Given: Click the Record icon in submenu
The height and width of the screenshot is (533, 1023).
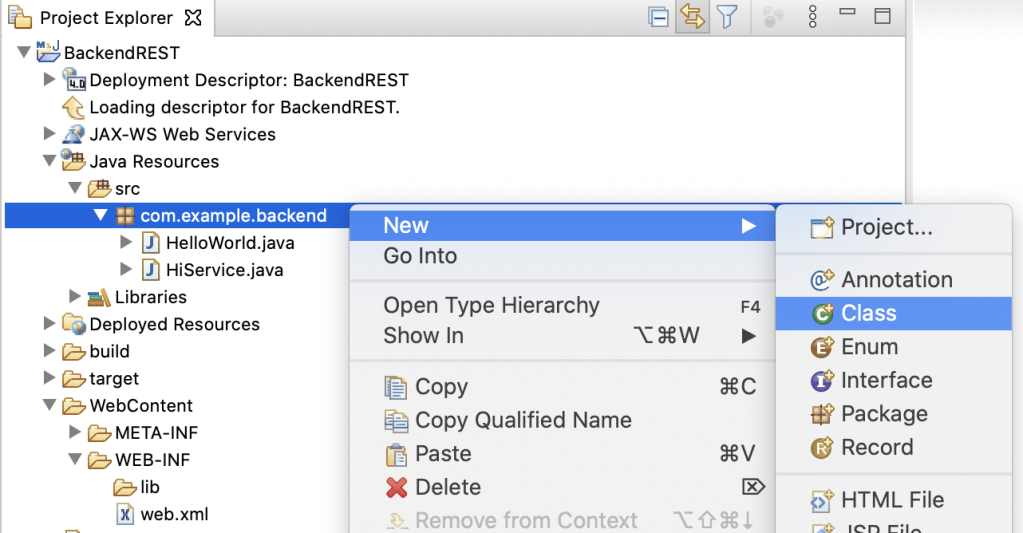Looking at the screenshot, I should pos(823,448).
